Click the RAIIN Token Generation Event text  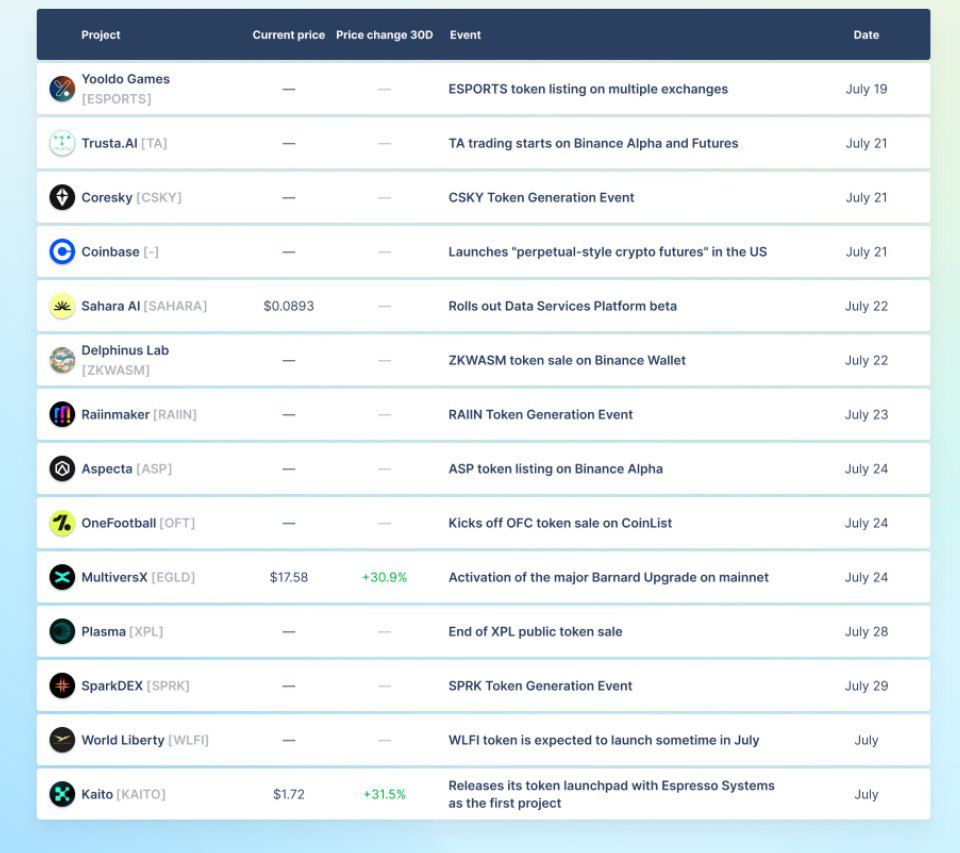[x=541, y=415]
